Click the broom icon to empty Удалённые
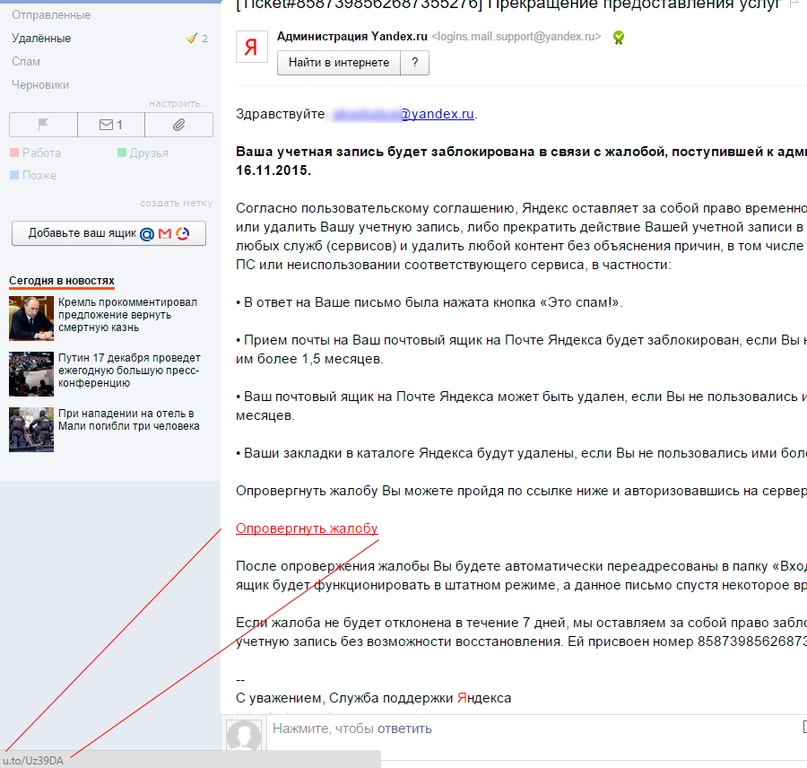Screen dimensions: 807x768 point(191,38)
